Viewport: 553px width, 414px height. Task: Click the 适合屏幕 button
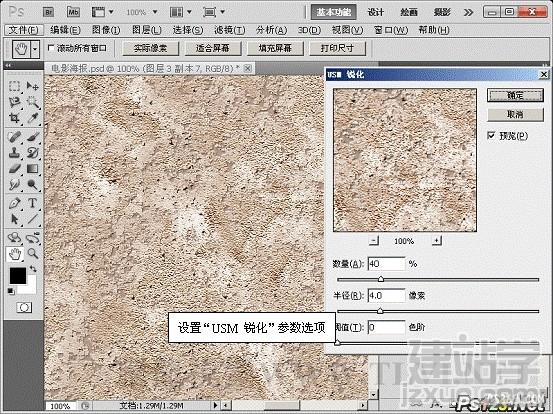[x=213, y=48]
